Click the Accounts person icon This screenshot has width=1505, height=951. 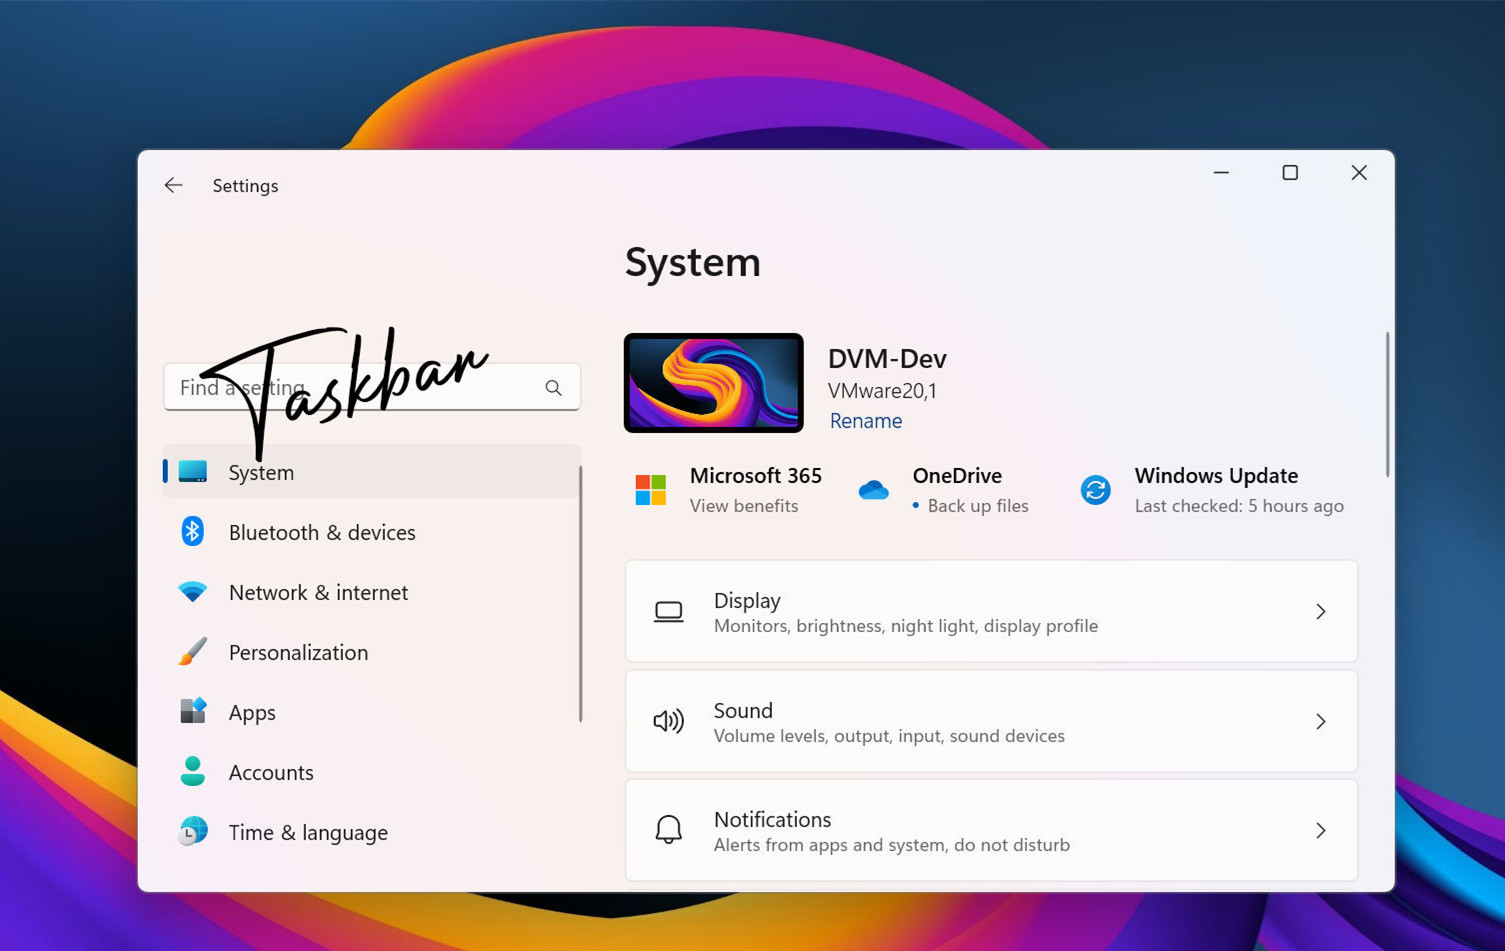click(192, 772)
